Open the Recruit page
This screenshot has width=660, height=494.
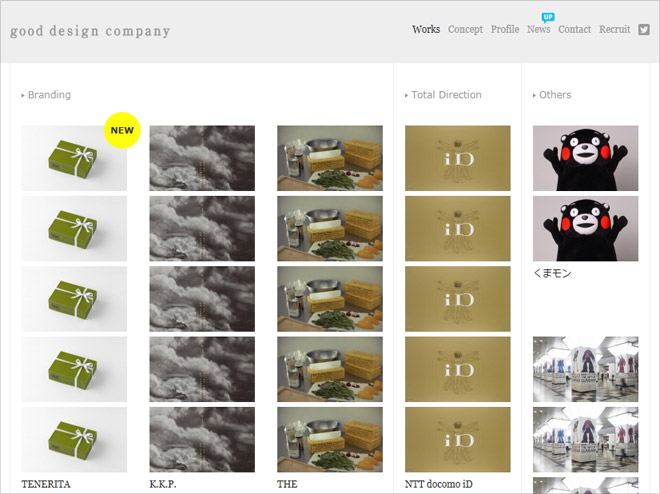point(615,29)
